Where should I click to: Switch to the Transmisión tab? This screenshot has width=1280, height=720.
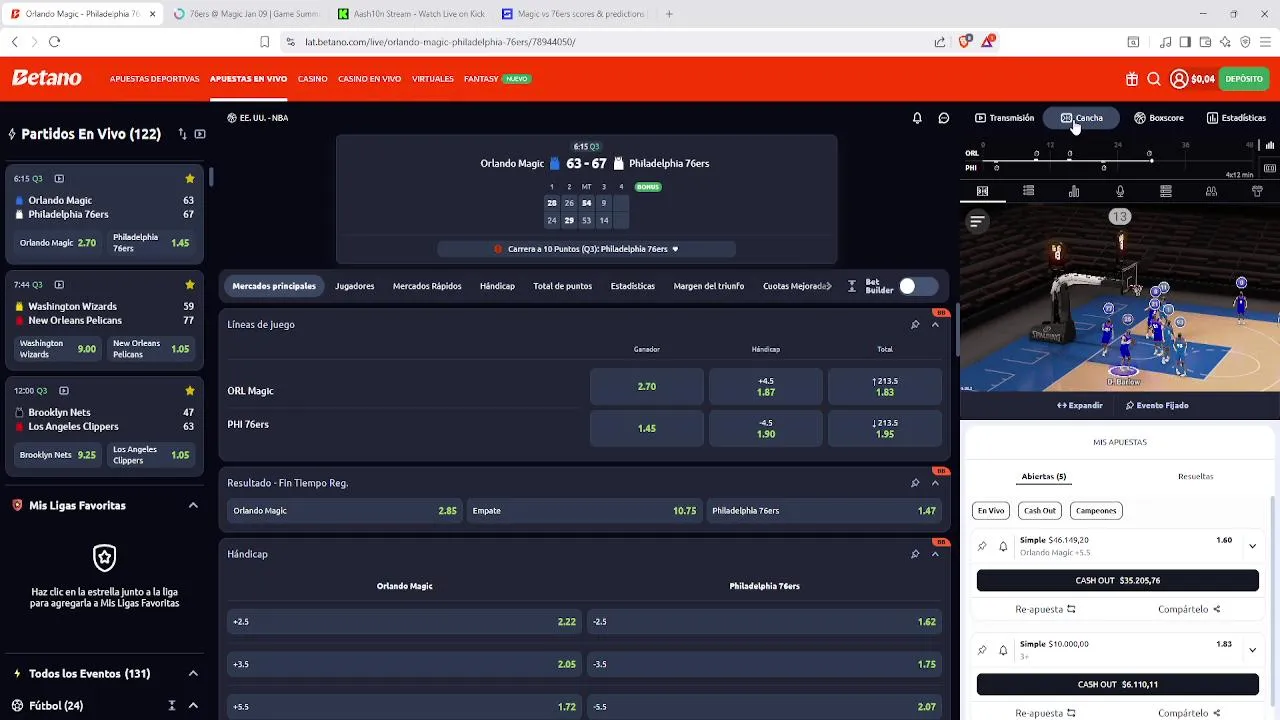[x=1004, y=118]
